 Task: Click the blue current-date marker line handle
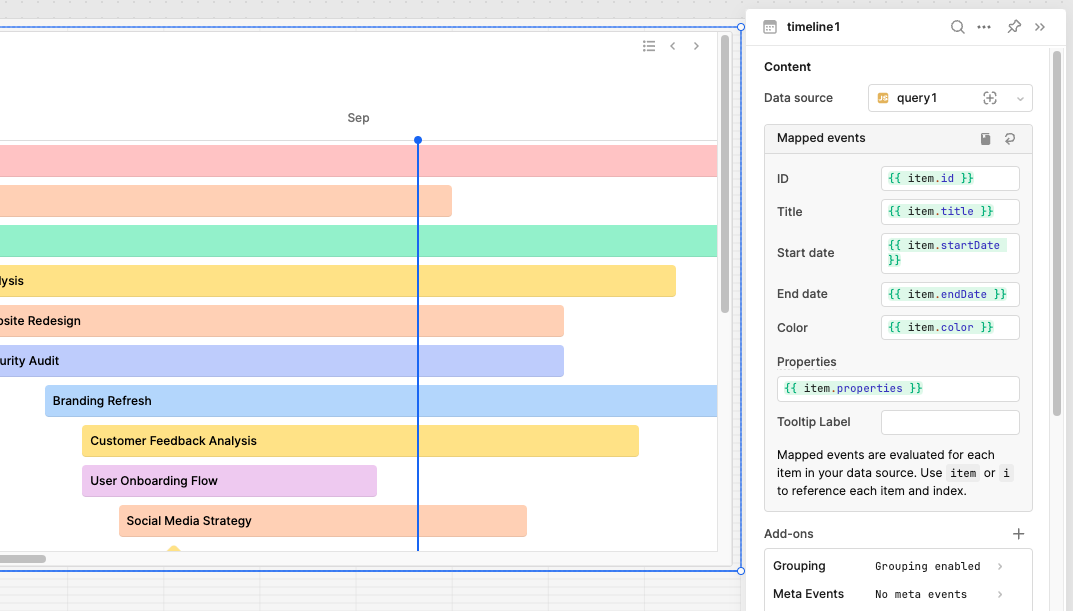tap(418, 140)
